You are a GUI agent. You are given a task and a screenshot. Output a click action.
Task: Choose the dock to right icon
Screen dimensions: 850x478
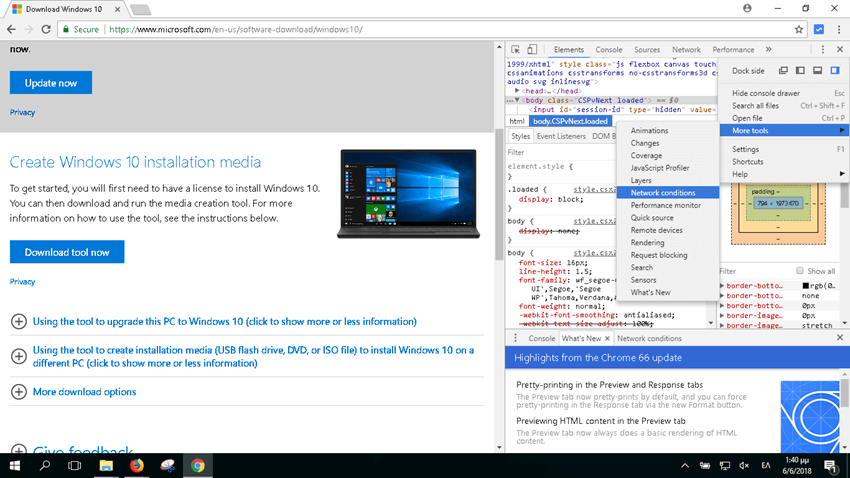(x=835, y=70)
